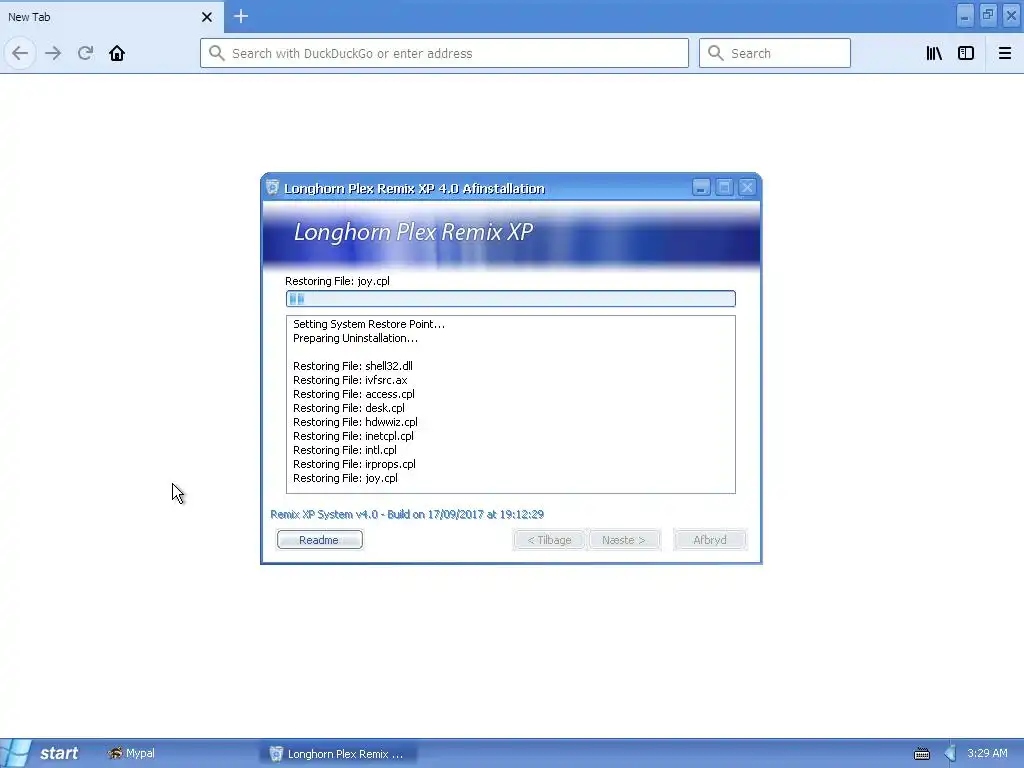Maximize the Longhorn Plex Remix dialog
Image resolution: width=1024 pixels, height=768 pixels.
tap(724, 188)
